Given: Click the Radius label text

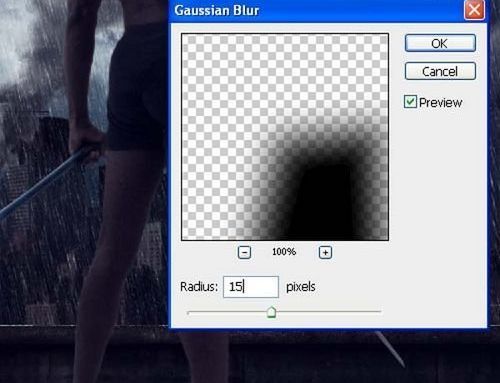Looking at the screenshot, I should click(x=199, y=287).
